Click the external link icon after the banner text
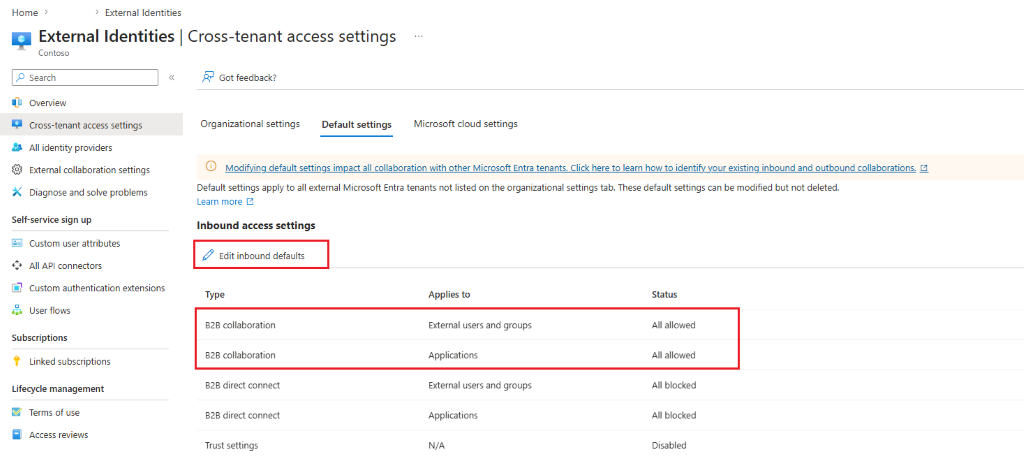Viewport: 1024px width, 457px height. coord(924,168)
